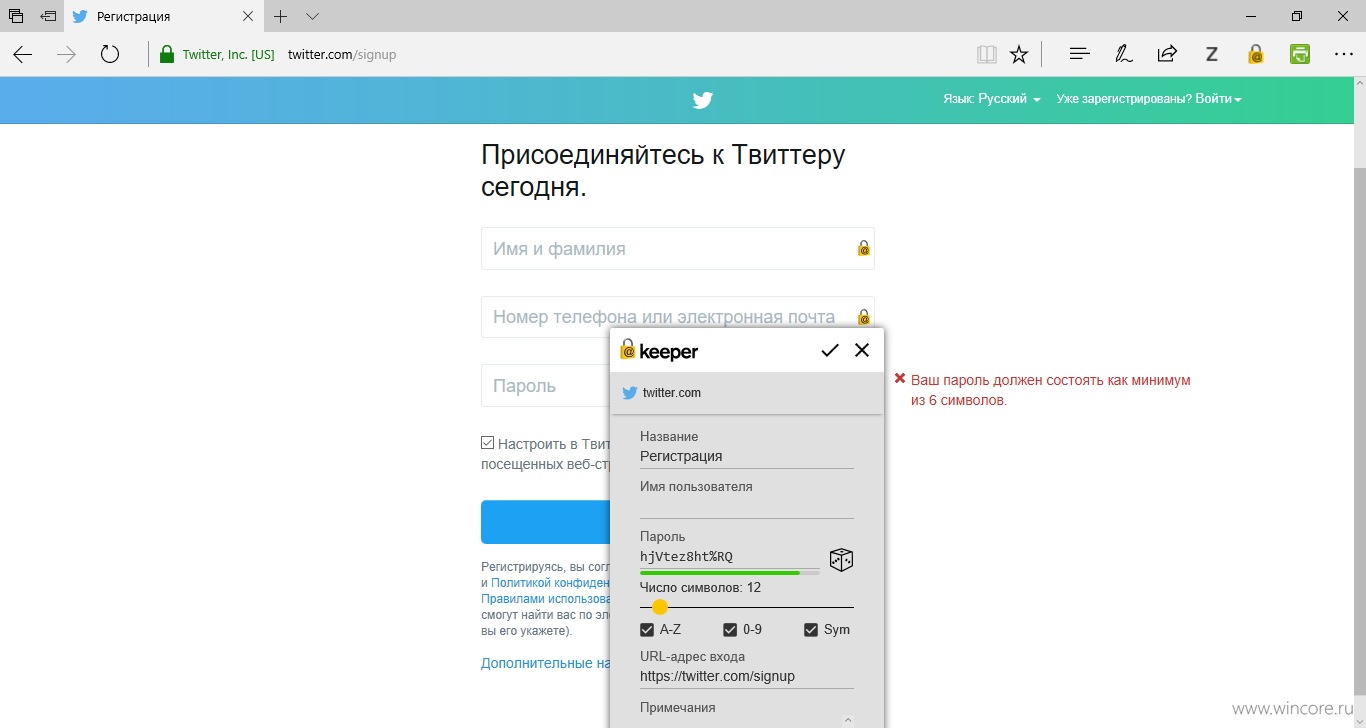Close the Keeper popup with X
Image resolution: width=1366 pixels, height=728 pixels.
point(862,350)
